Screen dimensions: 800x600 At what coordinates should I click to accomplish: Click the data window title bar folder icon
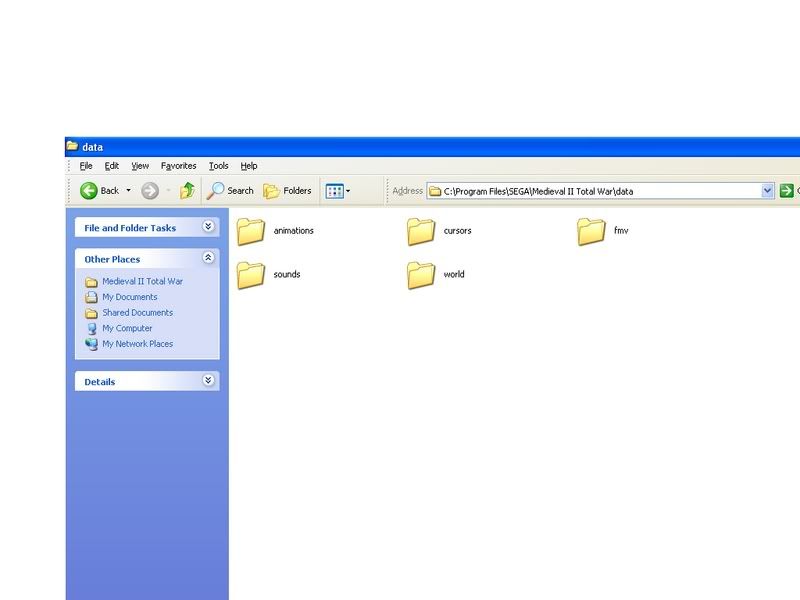[72, 146]
